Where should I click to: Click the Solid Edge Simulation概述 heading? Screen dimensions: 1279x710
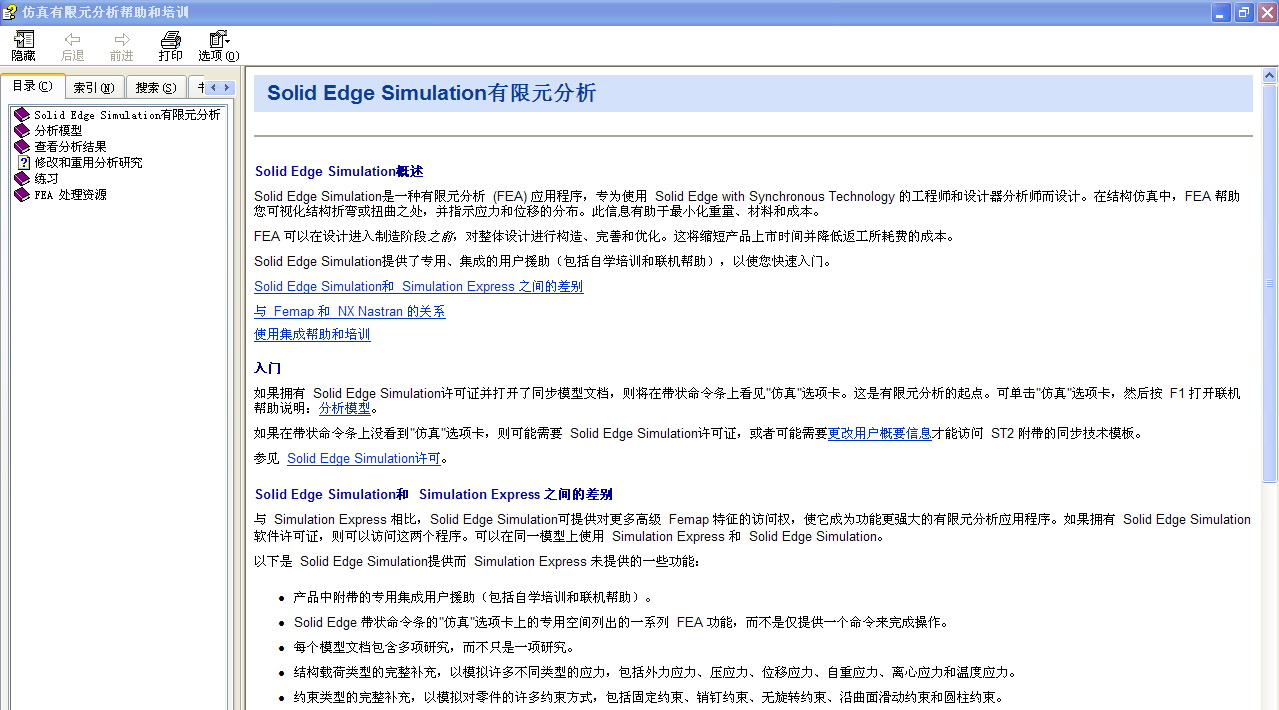[339, 172]
